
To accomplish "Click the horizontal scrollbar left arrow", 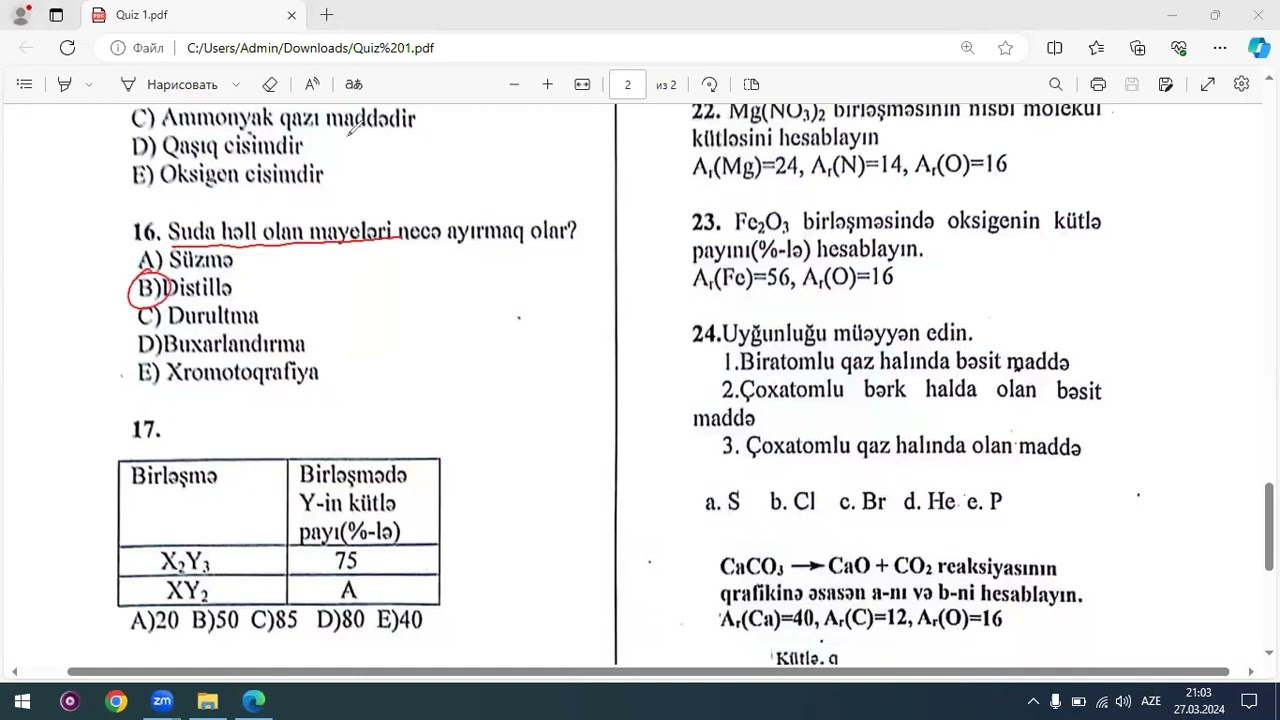I will (x=13, y=672).
